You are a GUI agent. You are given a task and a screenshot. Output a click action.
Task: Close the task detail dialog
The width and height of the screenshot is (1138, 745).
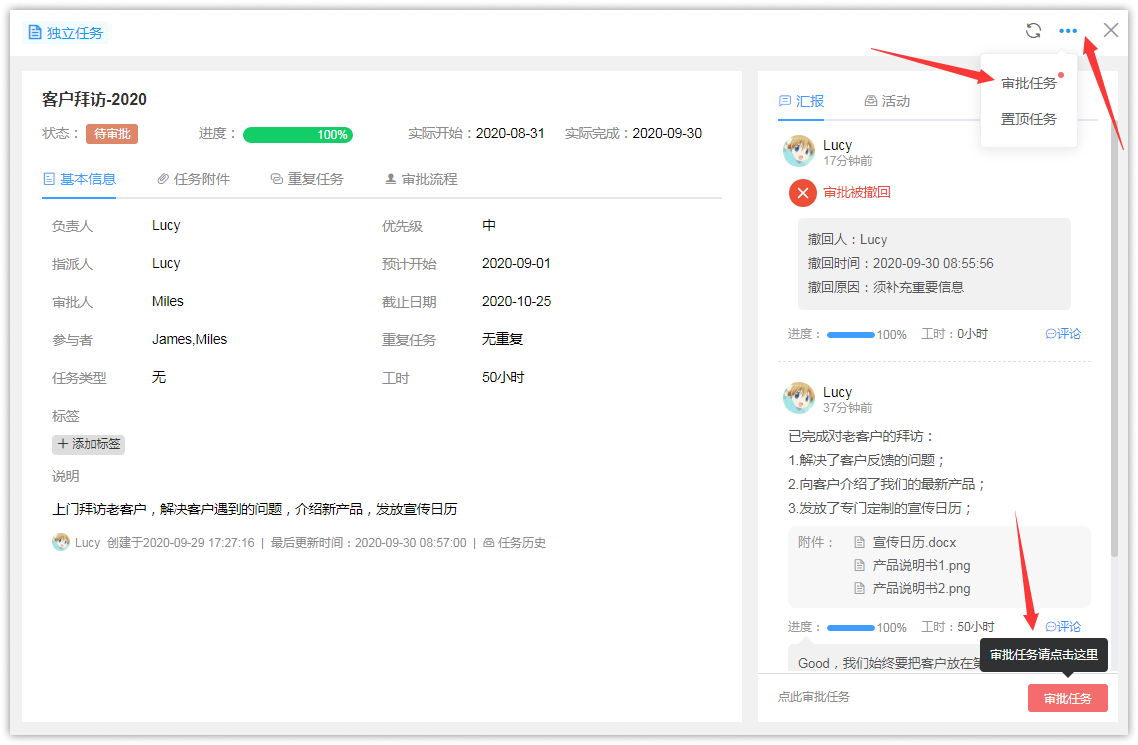click(1111, 30)
